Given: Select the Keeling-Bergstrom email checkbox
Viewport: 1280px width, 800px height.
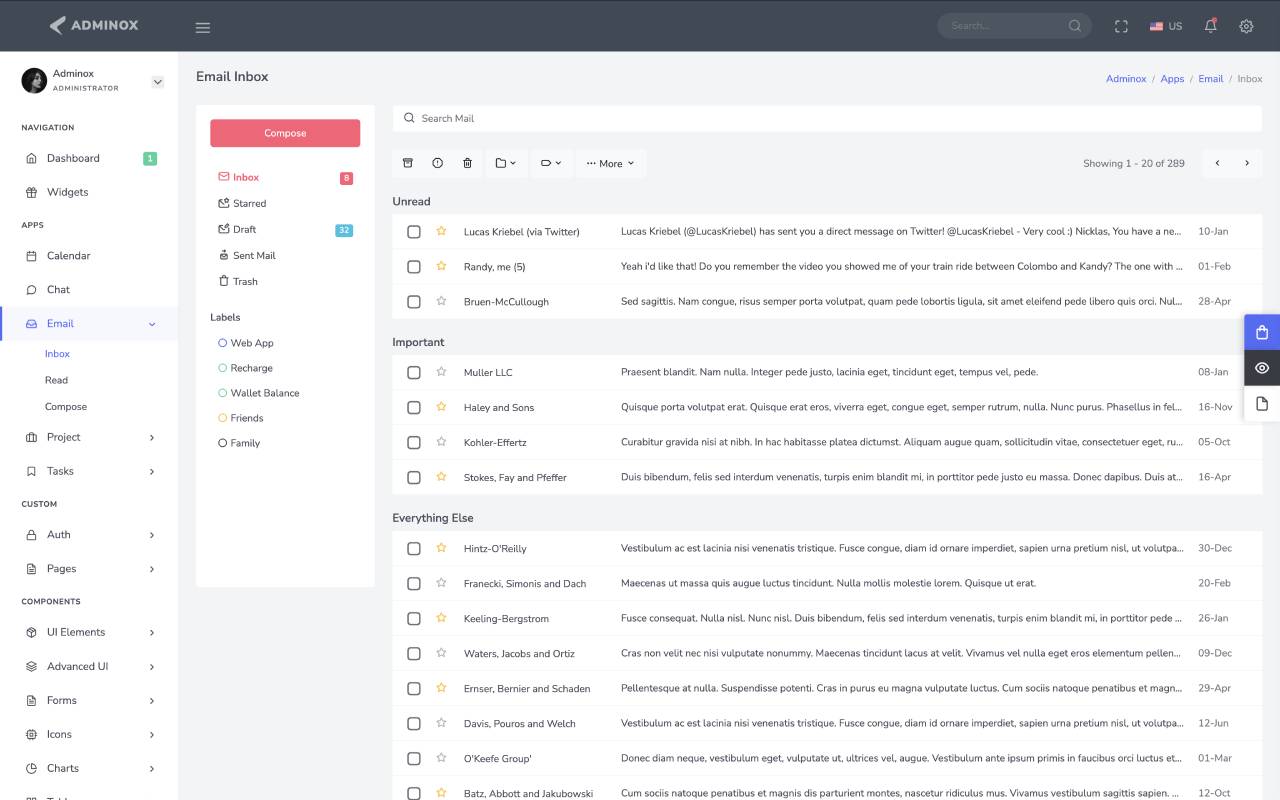Looking at the screenshot, I should tap(414, 619).
